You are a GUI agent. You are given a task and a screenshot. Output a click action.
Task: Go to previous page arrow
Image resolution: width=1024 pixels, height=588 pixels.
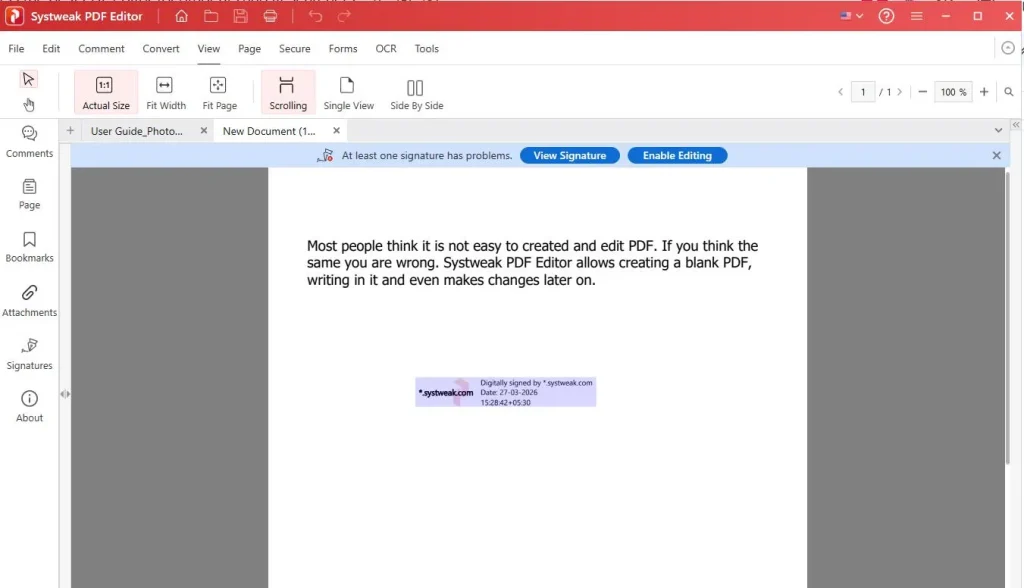click(840, 92)
